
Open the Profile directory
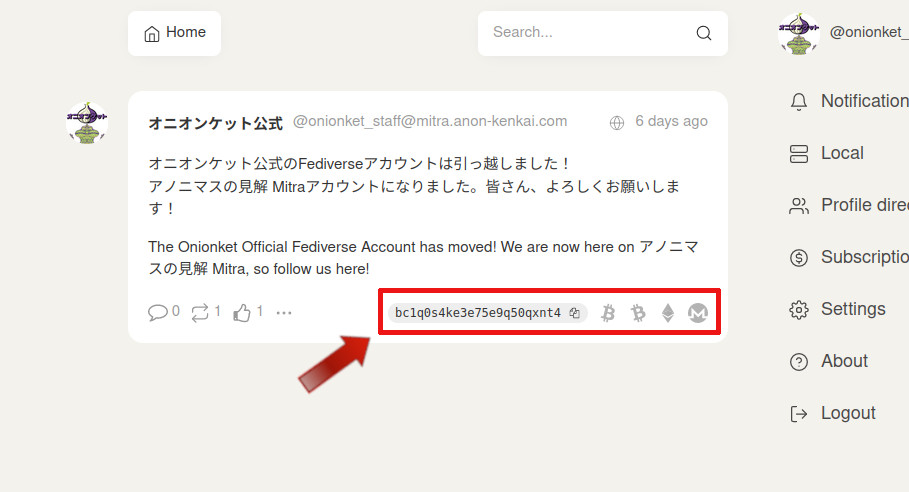[862, 205]
